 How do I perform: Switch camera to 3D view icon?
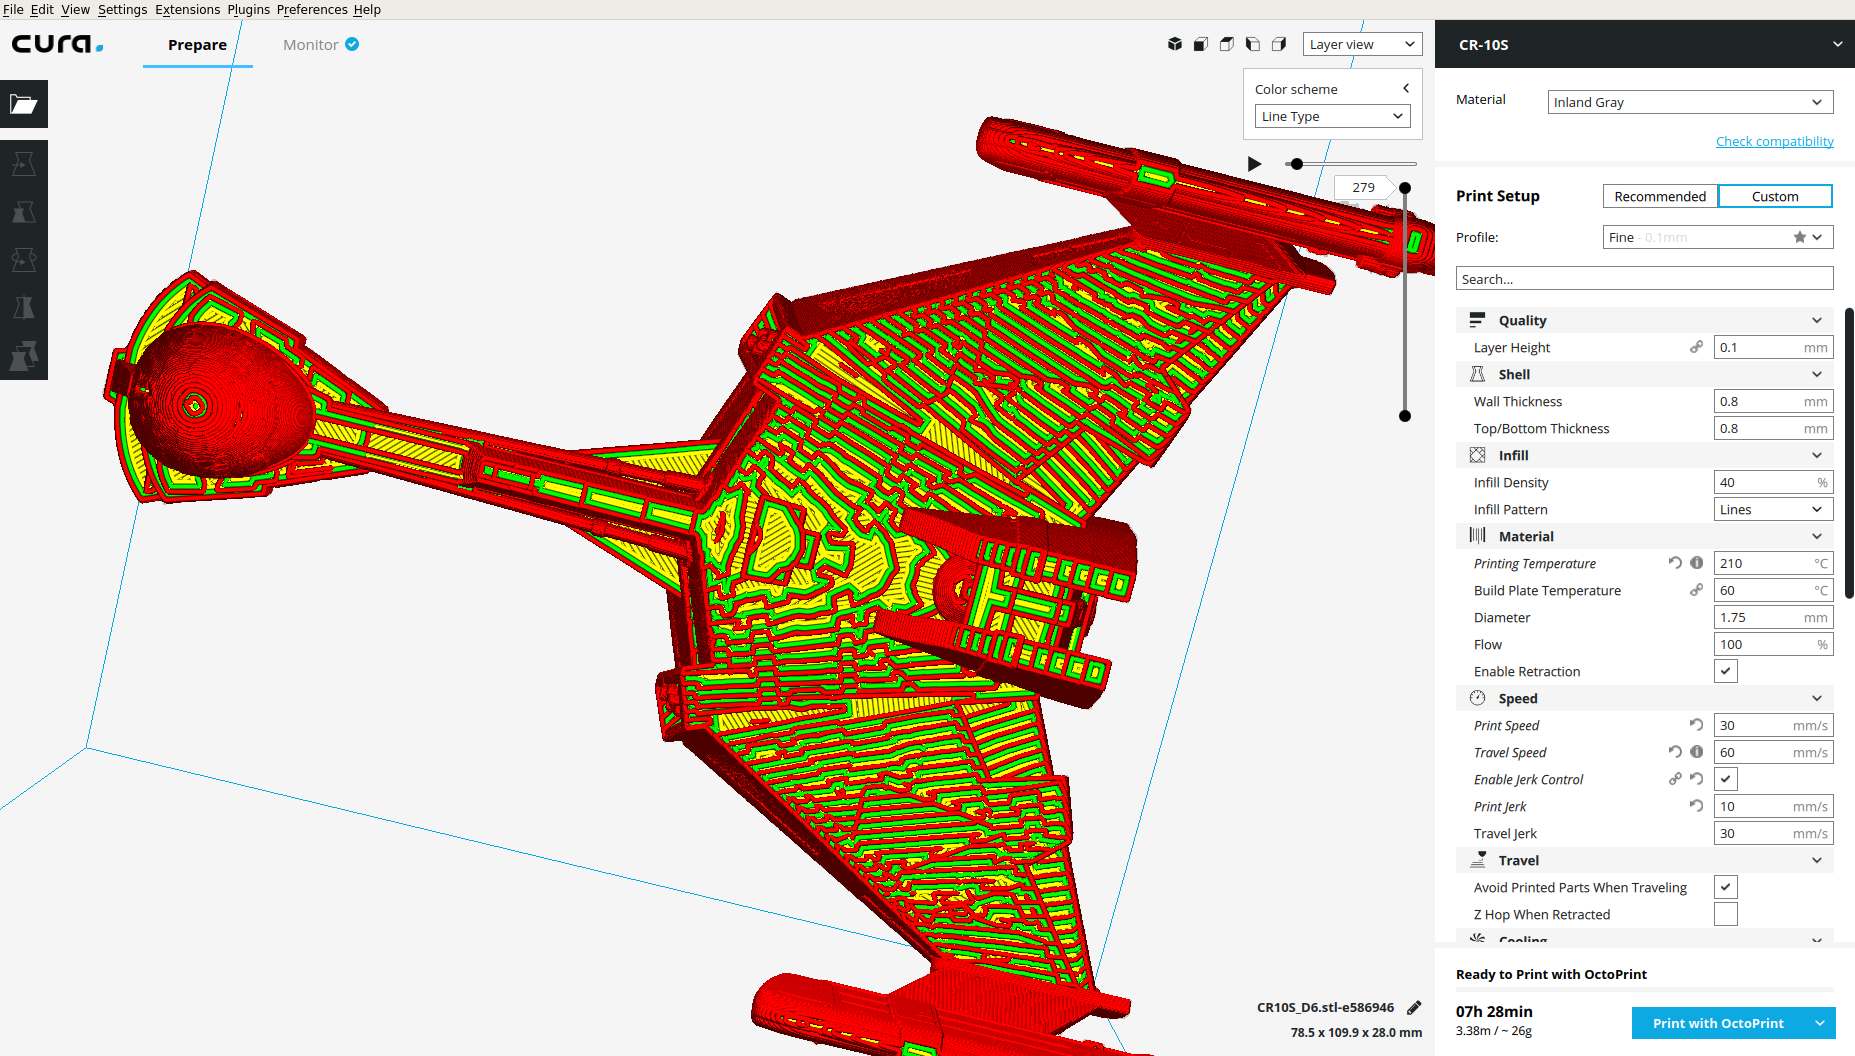click(x=1175, y=44)
